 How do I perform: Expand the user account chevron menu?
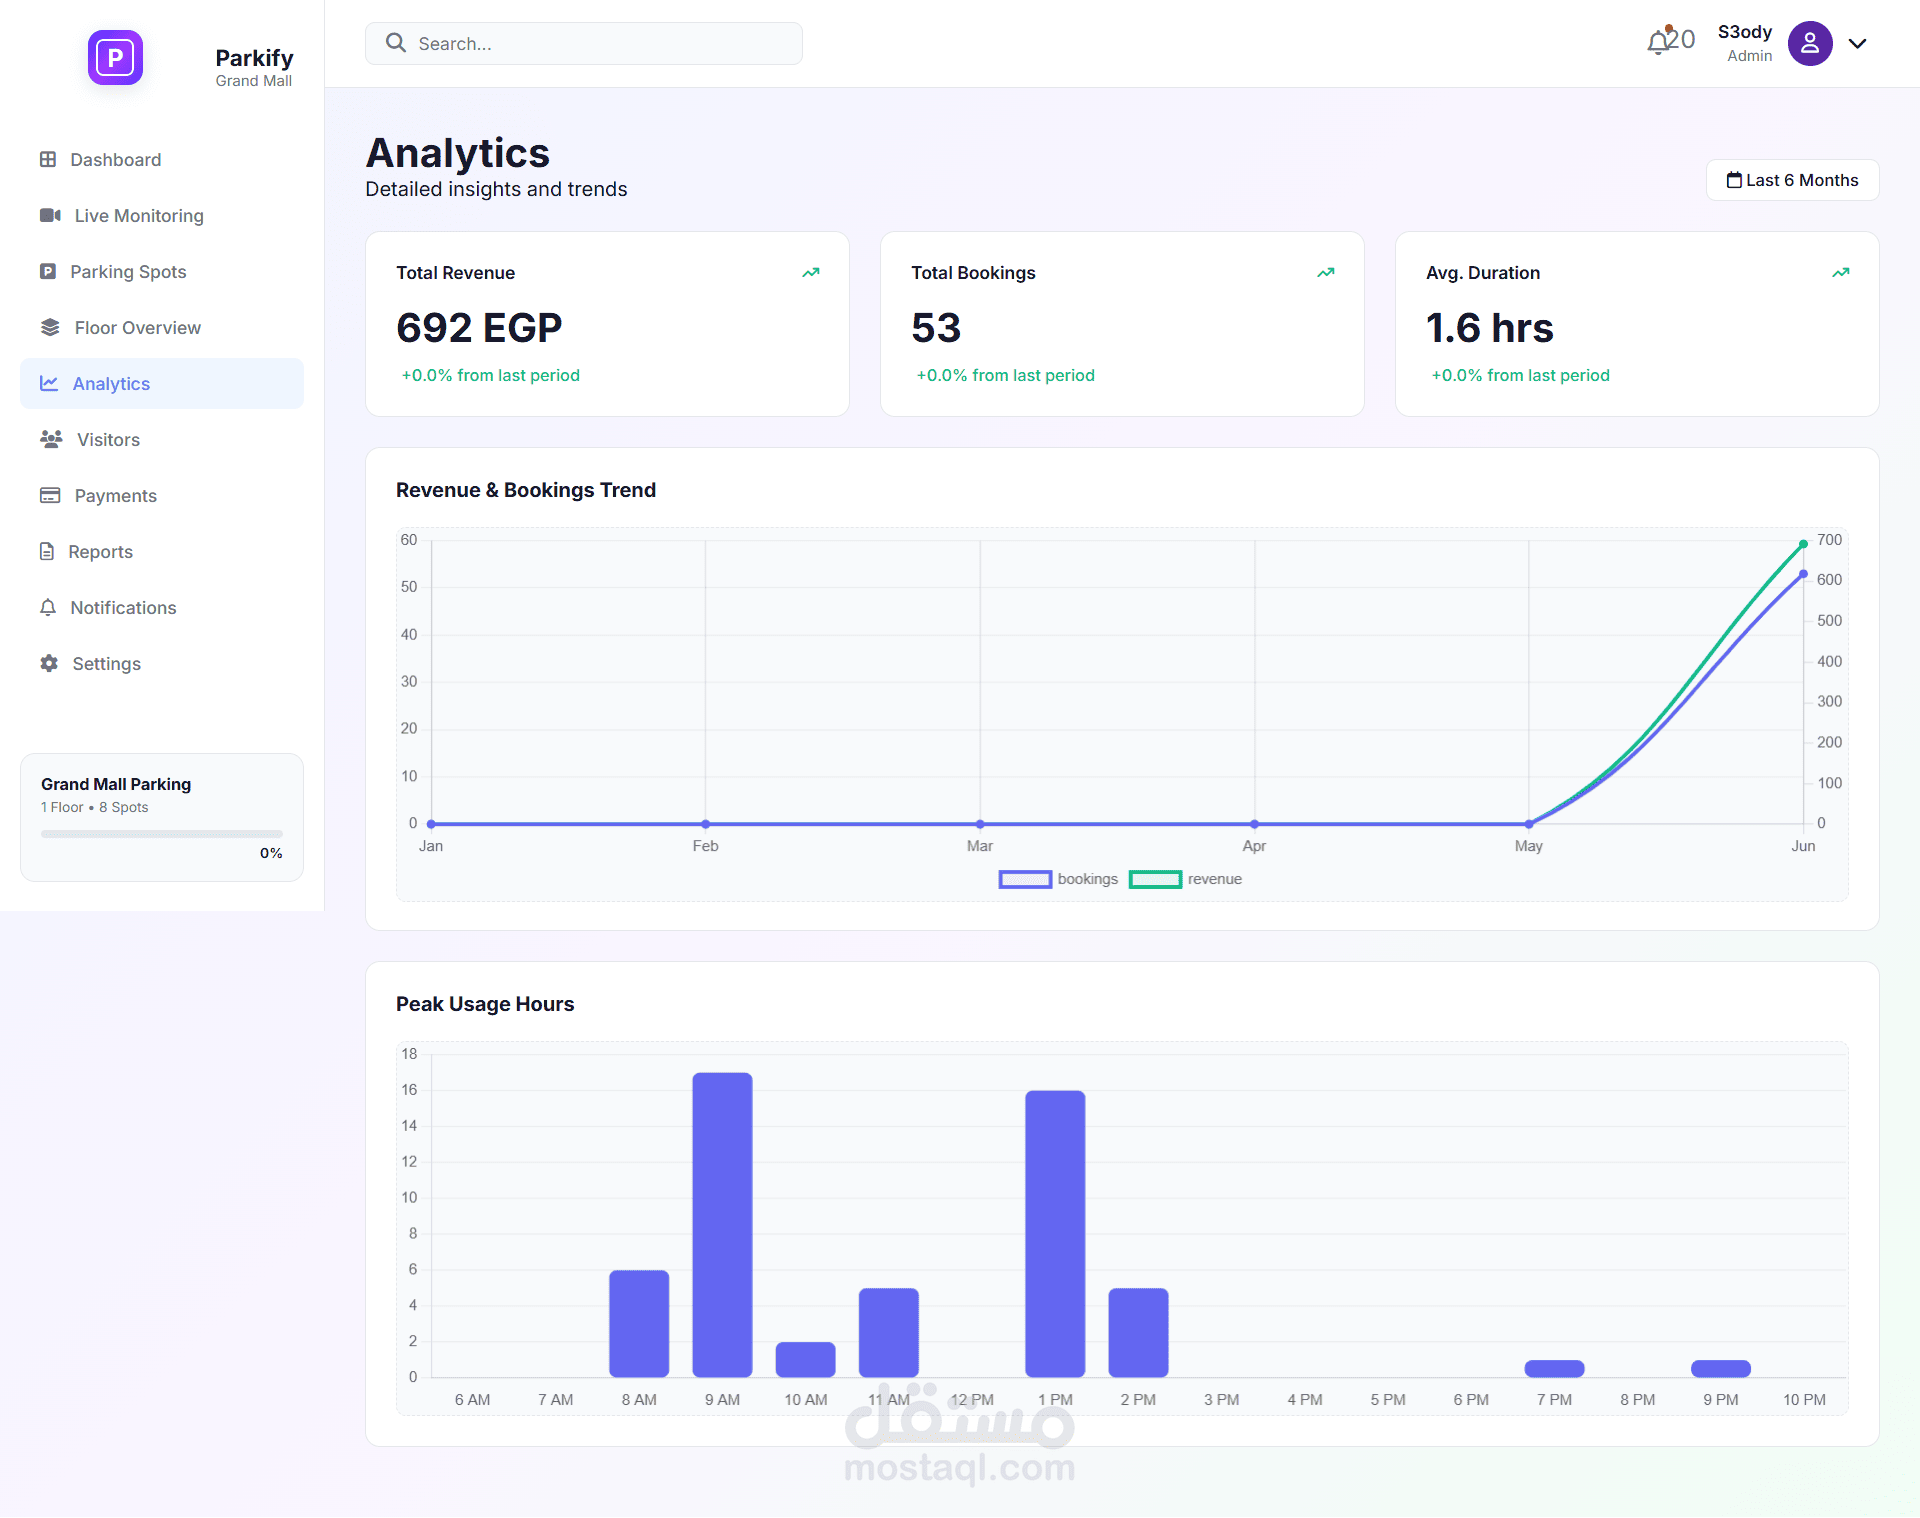pyautogui.click(x=1858, y=43)
